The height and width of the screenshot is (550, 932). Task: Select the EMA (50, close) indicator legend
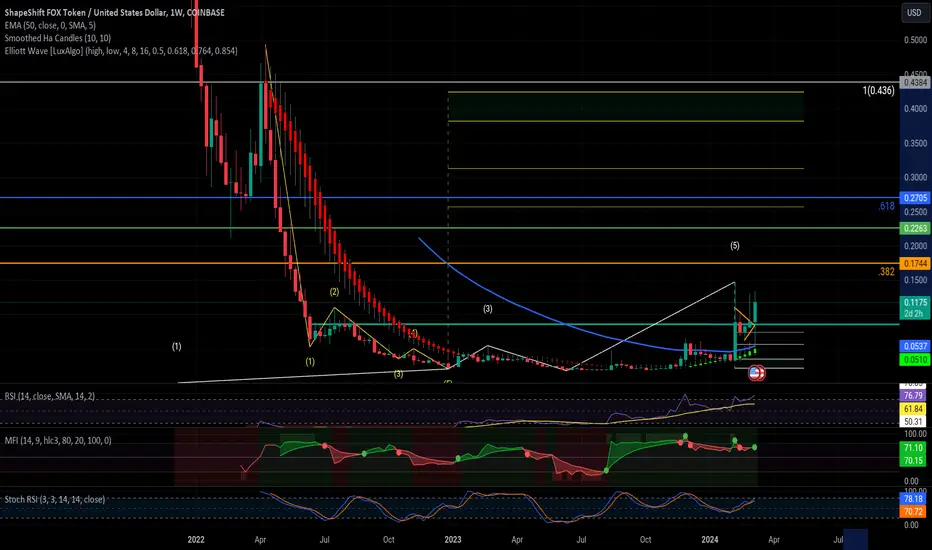[50, 26]
